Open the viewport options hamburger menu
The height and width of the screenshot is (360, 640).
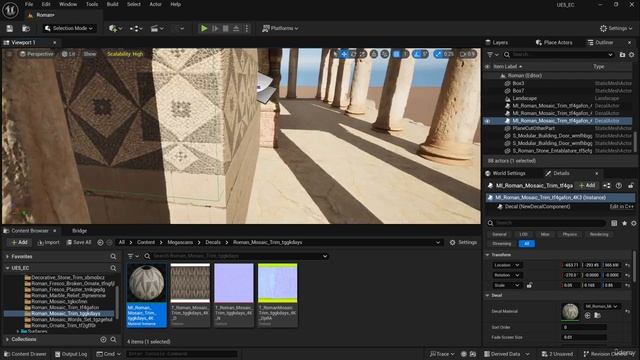click(x=9, y=54)
